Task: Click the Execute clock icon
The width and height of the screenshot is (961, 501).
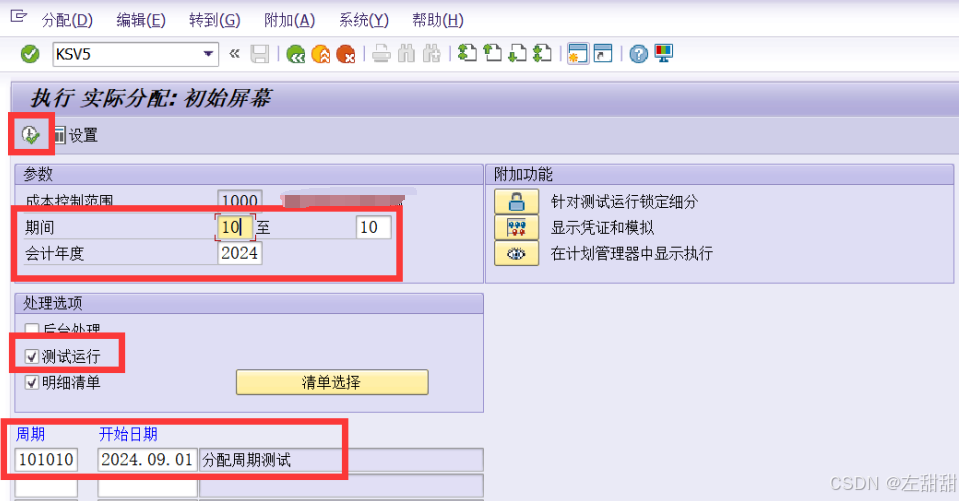Action: coord(30,134)
